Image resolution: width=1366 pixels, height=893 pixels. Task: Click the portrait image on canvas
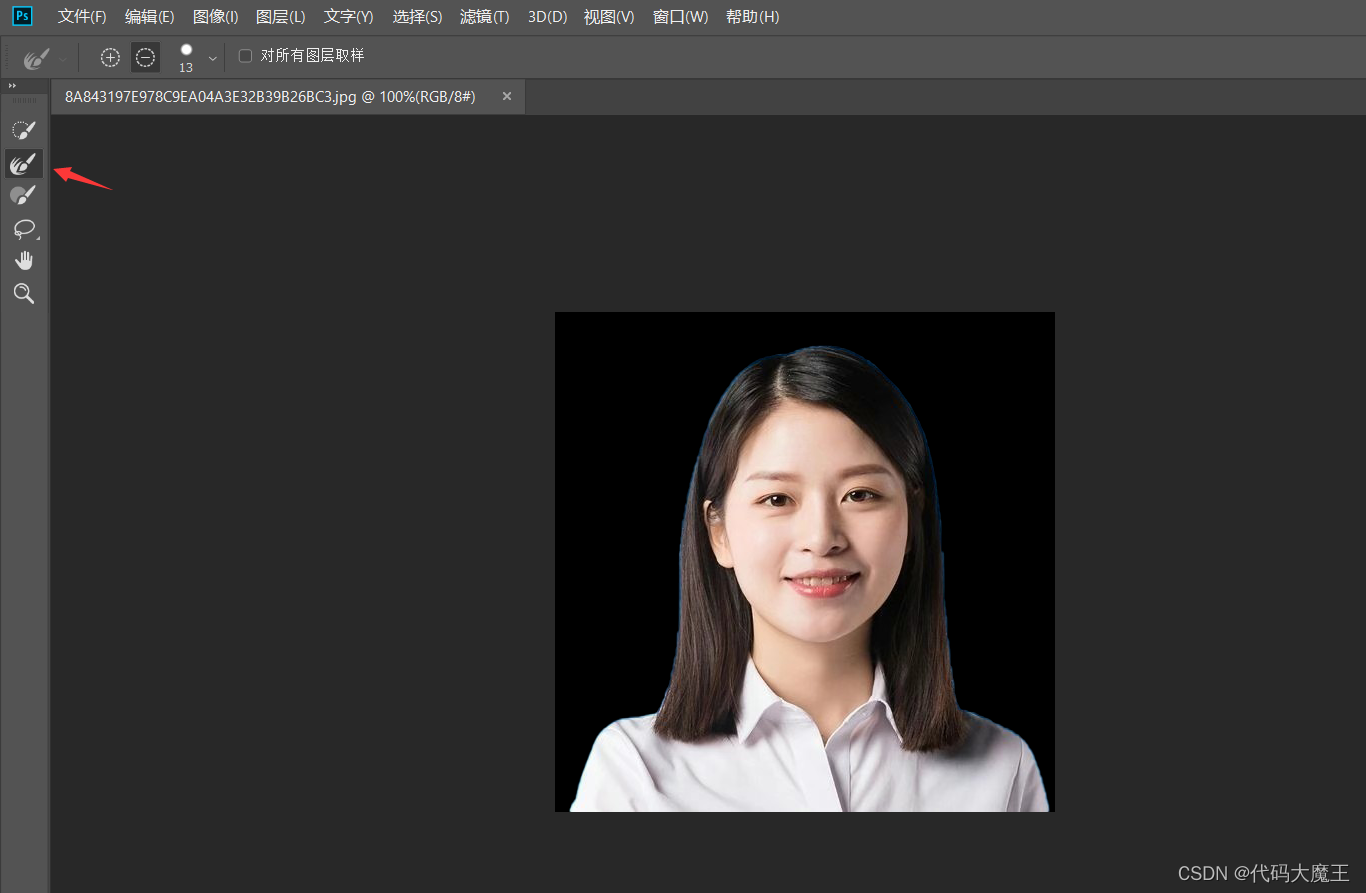click(x=805, y=562)
